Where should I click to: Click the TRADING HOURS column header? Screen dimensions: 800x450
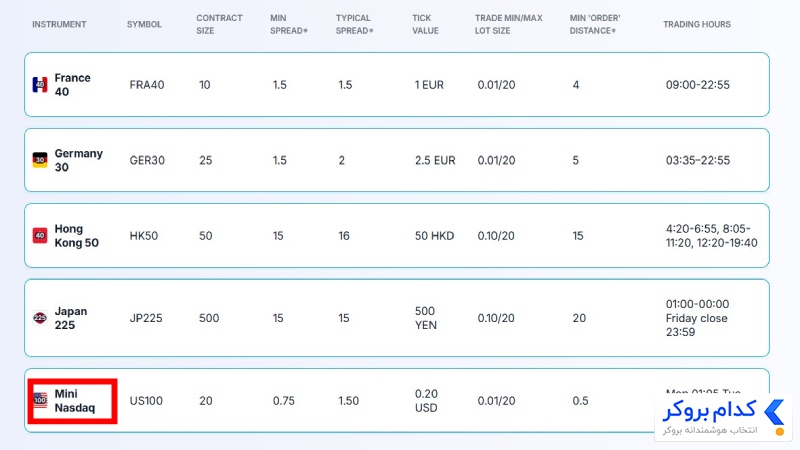(696, 24)
